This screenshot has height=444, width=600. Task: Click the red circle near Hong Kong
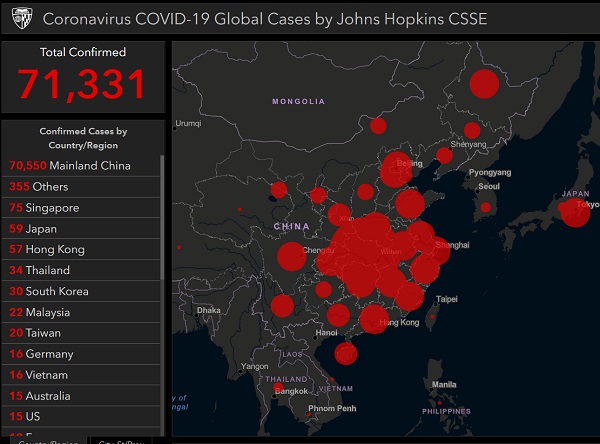(x=373, y=319)
